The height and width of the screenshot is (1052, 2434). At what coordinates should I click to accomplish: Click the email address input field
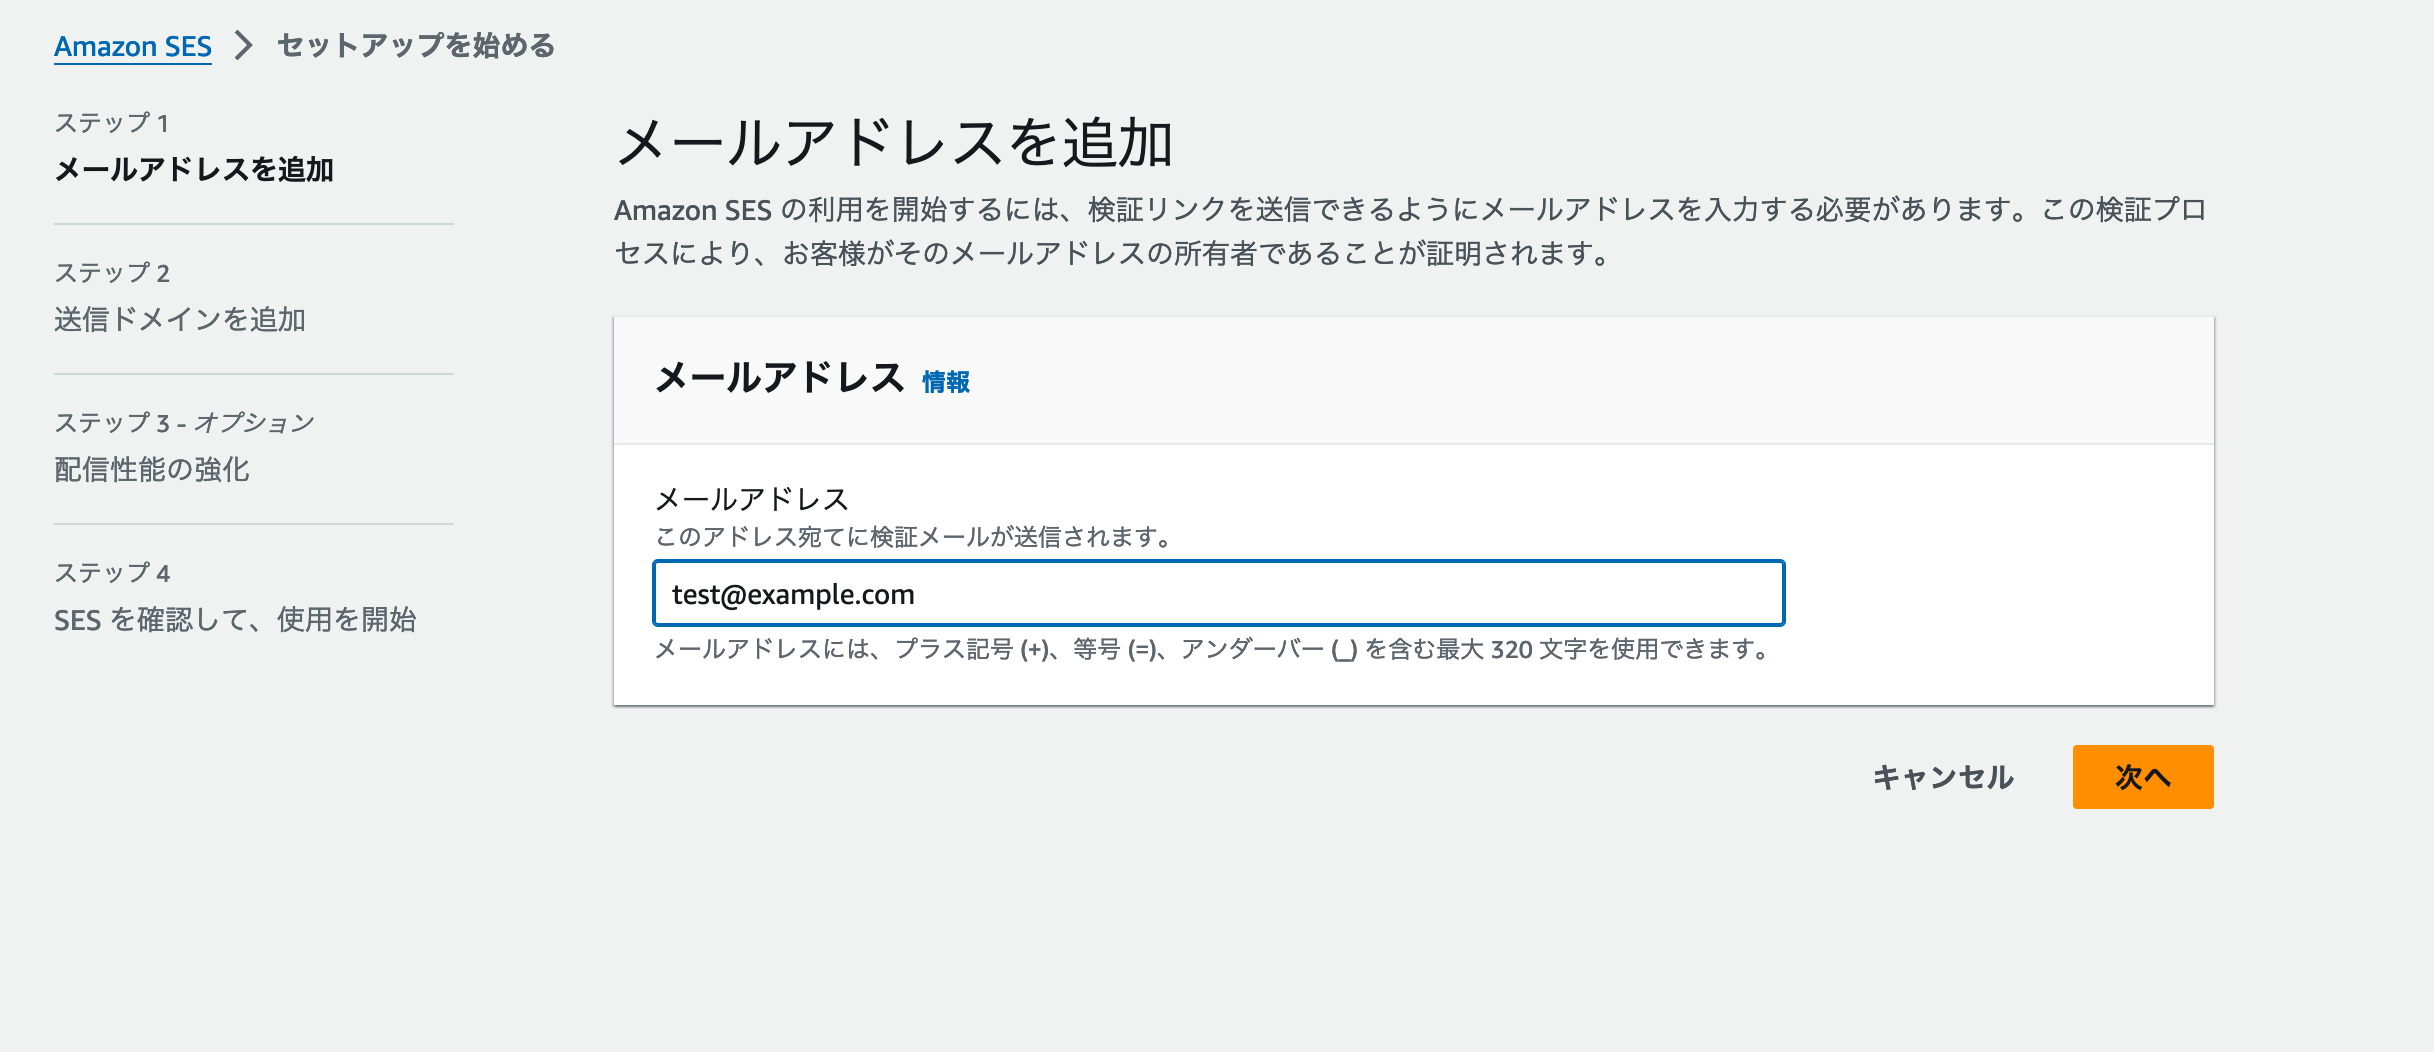(x=1218, y=593)
